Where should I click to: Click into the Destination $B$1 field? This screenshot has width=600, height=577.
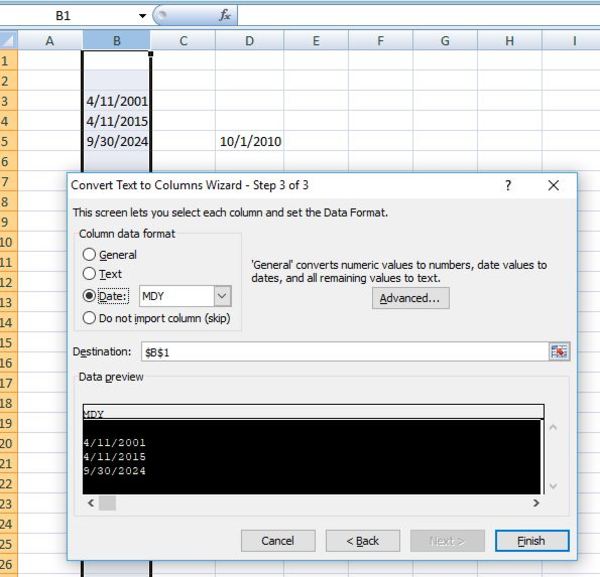coord(344,352)
